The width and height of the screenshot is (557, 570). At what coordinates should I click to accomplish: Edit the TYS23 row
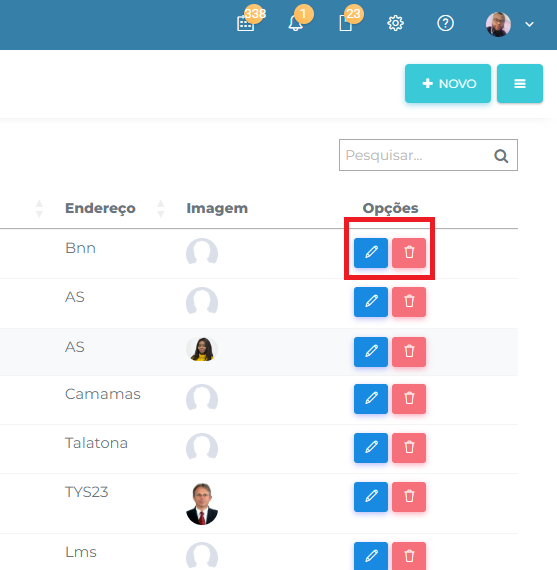click(371, 497)
